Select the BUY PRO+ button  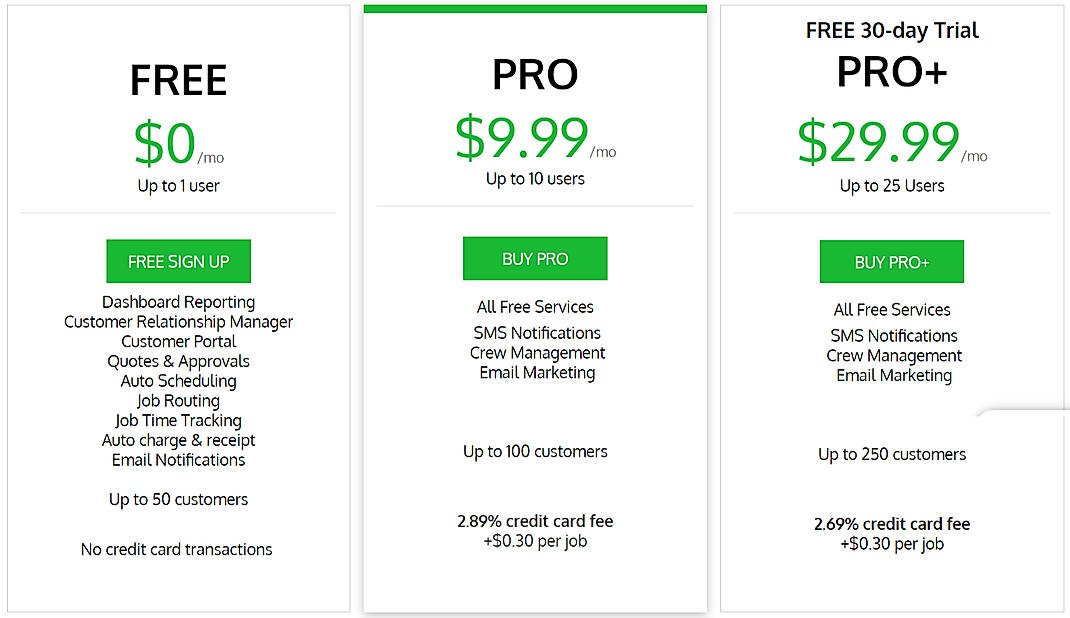[x=891, y=261]
